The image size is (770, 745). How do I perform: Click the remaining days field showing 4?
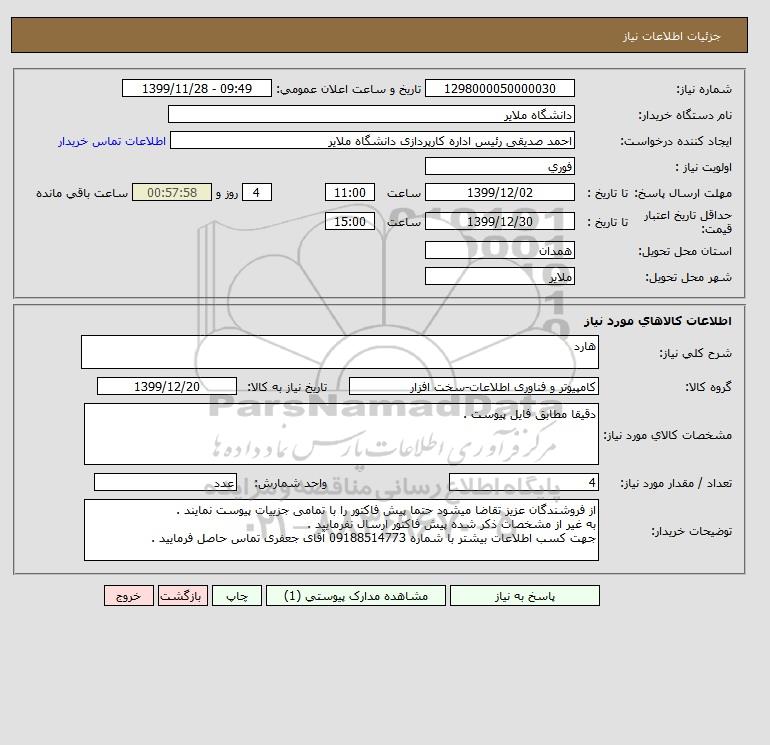(x=256, y=193)
